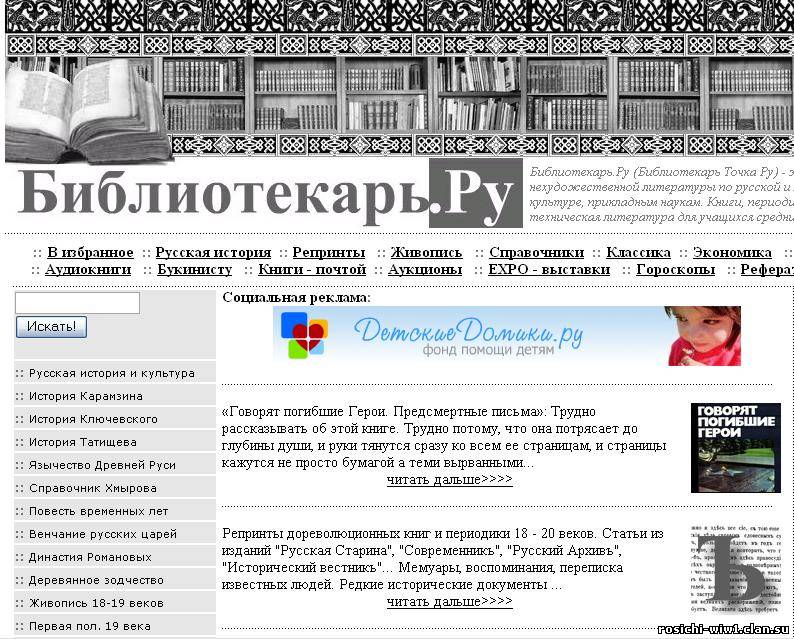The height and width of the screenshot is (639, 794).
Task: Click the Искать! search button
Action: tap(51, 327)
